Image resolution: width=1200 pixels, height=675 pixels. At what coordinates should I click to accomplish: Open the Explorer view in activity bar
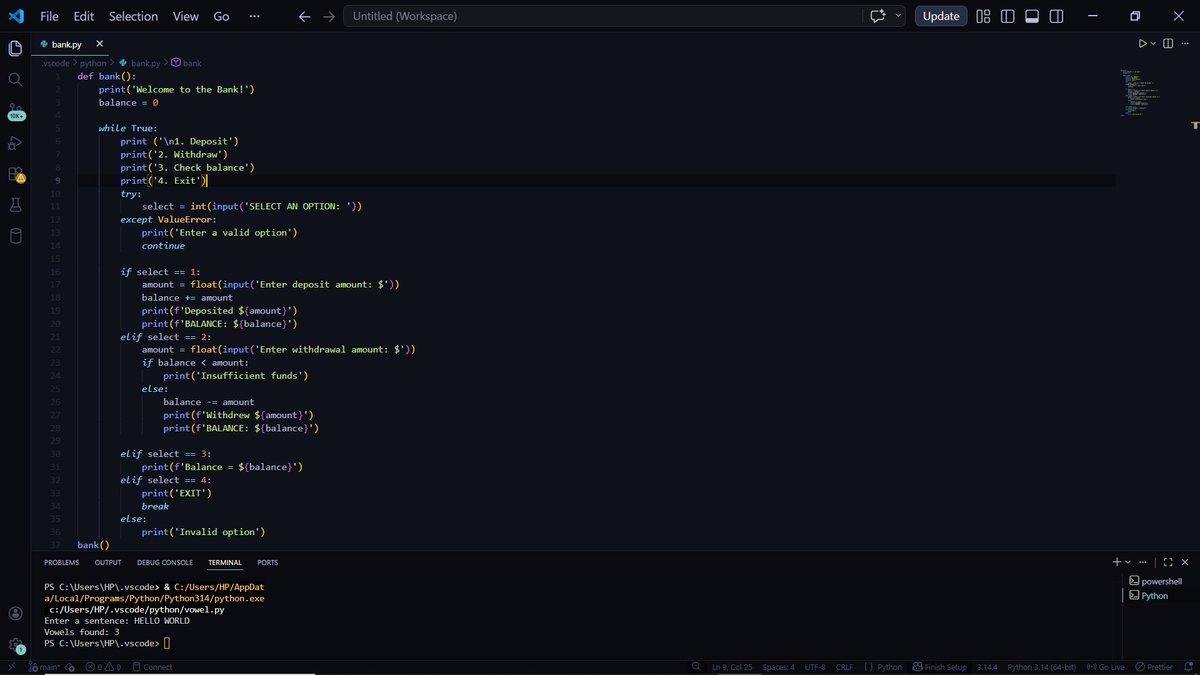click(15, 48)
